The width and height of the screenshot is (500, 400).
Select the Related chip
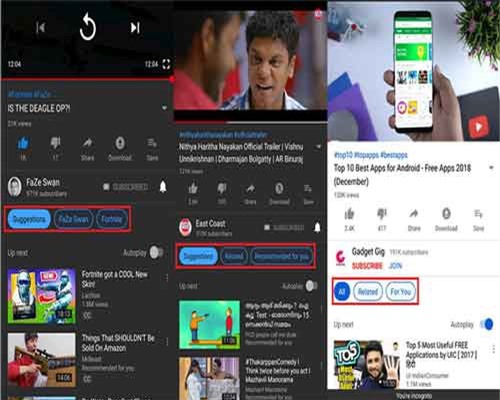click(368, 292)
